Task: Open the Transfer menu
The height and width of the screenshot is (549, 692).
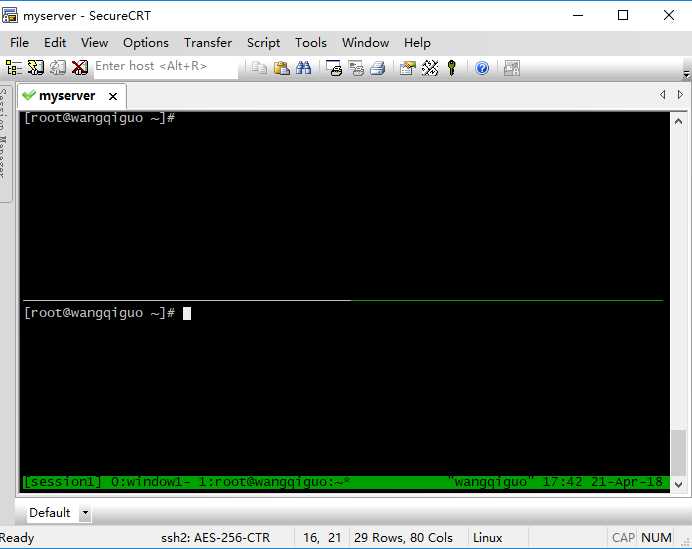Action: (x=208, y=43)
